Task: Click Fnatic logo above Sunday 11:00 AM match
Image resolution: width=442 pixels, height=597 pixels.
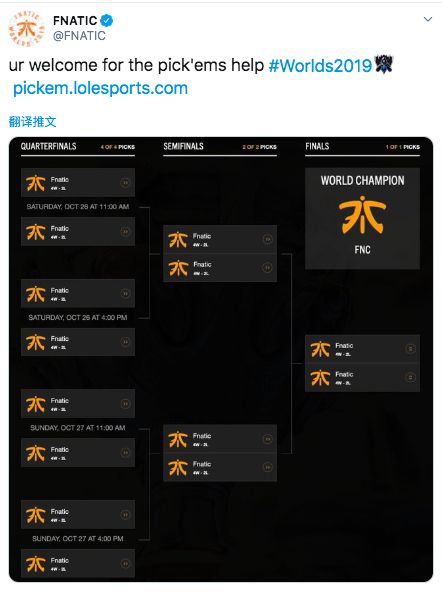Action: click(35, 404)
